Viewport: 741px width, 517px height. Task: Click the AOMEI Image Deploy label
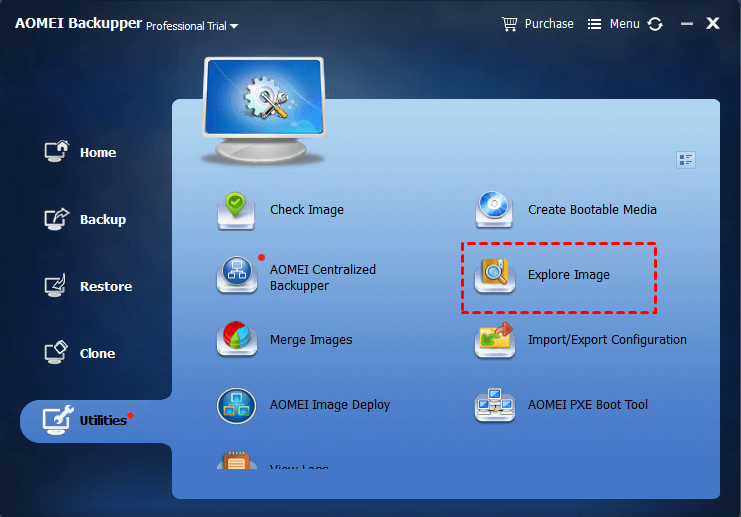click(x=330, y=405)
